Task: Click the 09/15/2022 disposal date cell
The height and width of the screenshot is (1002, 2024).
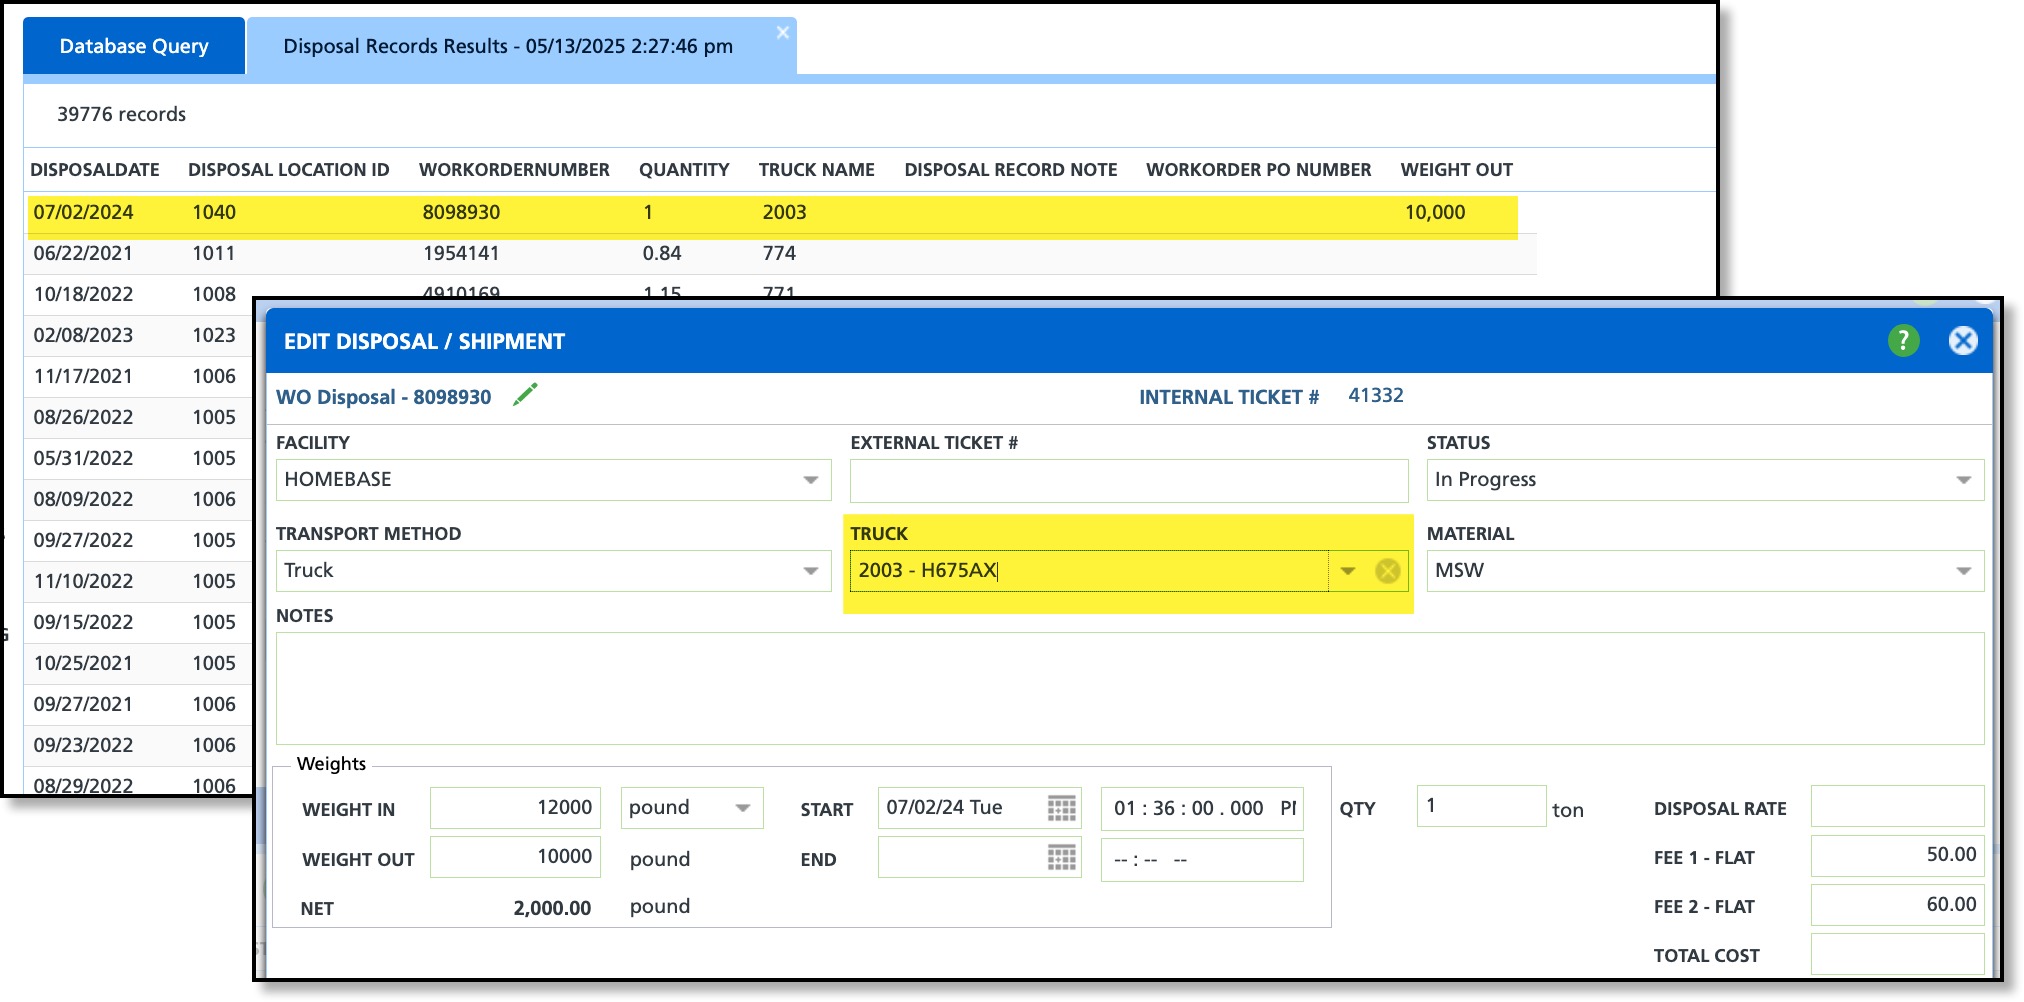Action: (x=83, y=622)
